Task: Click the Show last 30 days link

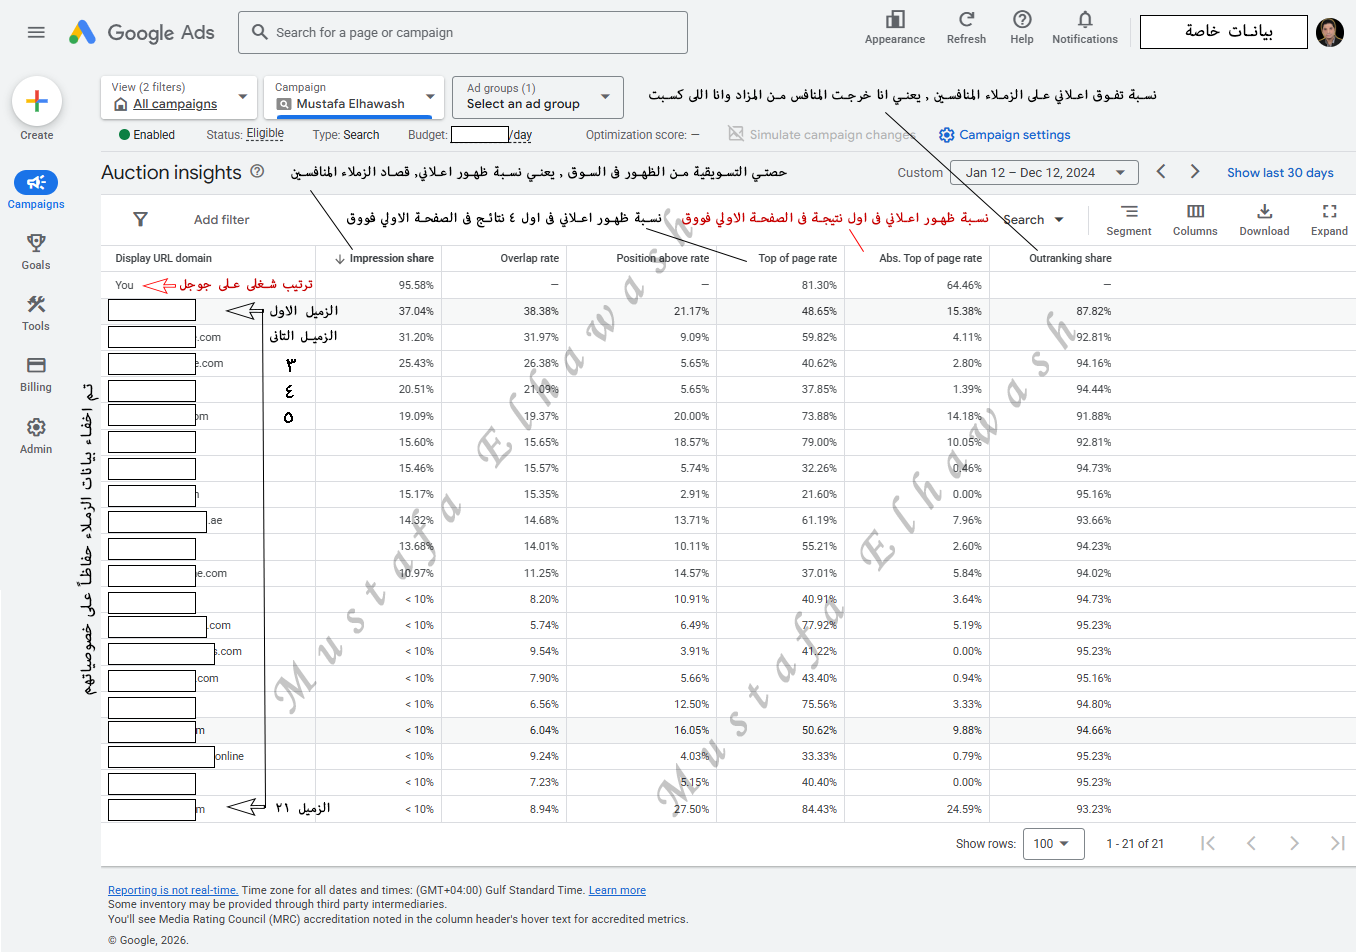Action: (1280, 173)
